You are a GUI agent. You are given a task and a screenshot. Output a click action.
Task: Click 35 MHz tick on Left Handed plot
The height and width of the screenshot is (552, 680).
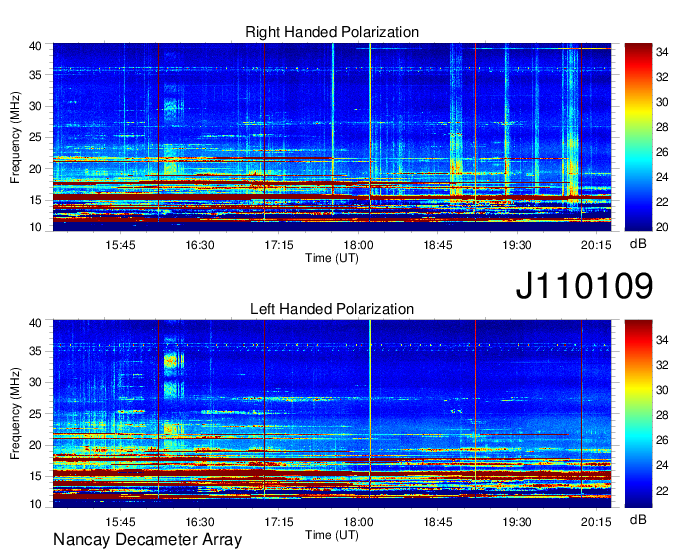(35, 352)
